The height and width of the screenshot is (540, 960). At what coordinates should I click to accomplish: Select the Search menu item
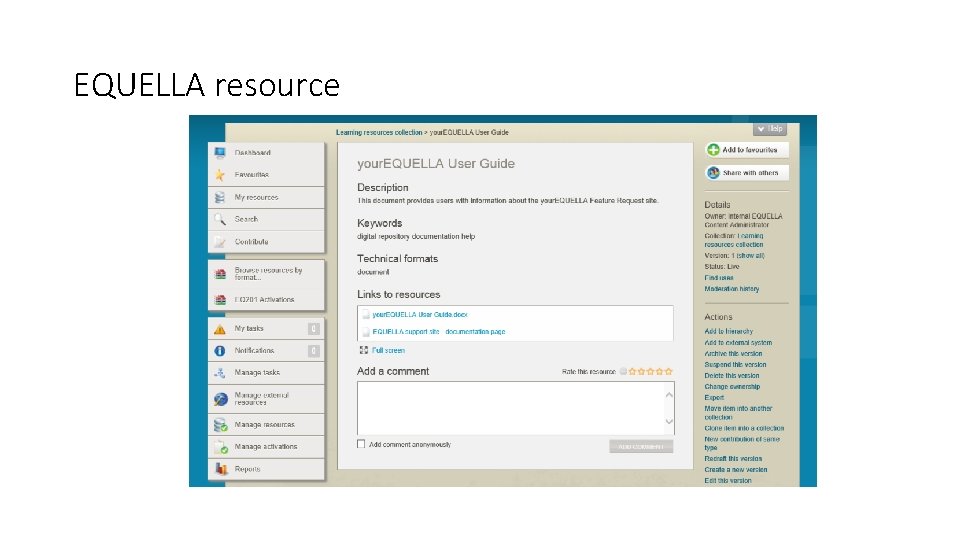tap(266, 219)
